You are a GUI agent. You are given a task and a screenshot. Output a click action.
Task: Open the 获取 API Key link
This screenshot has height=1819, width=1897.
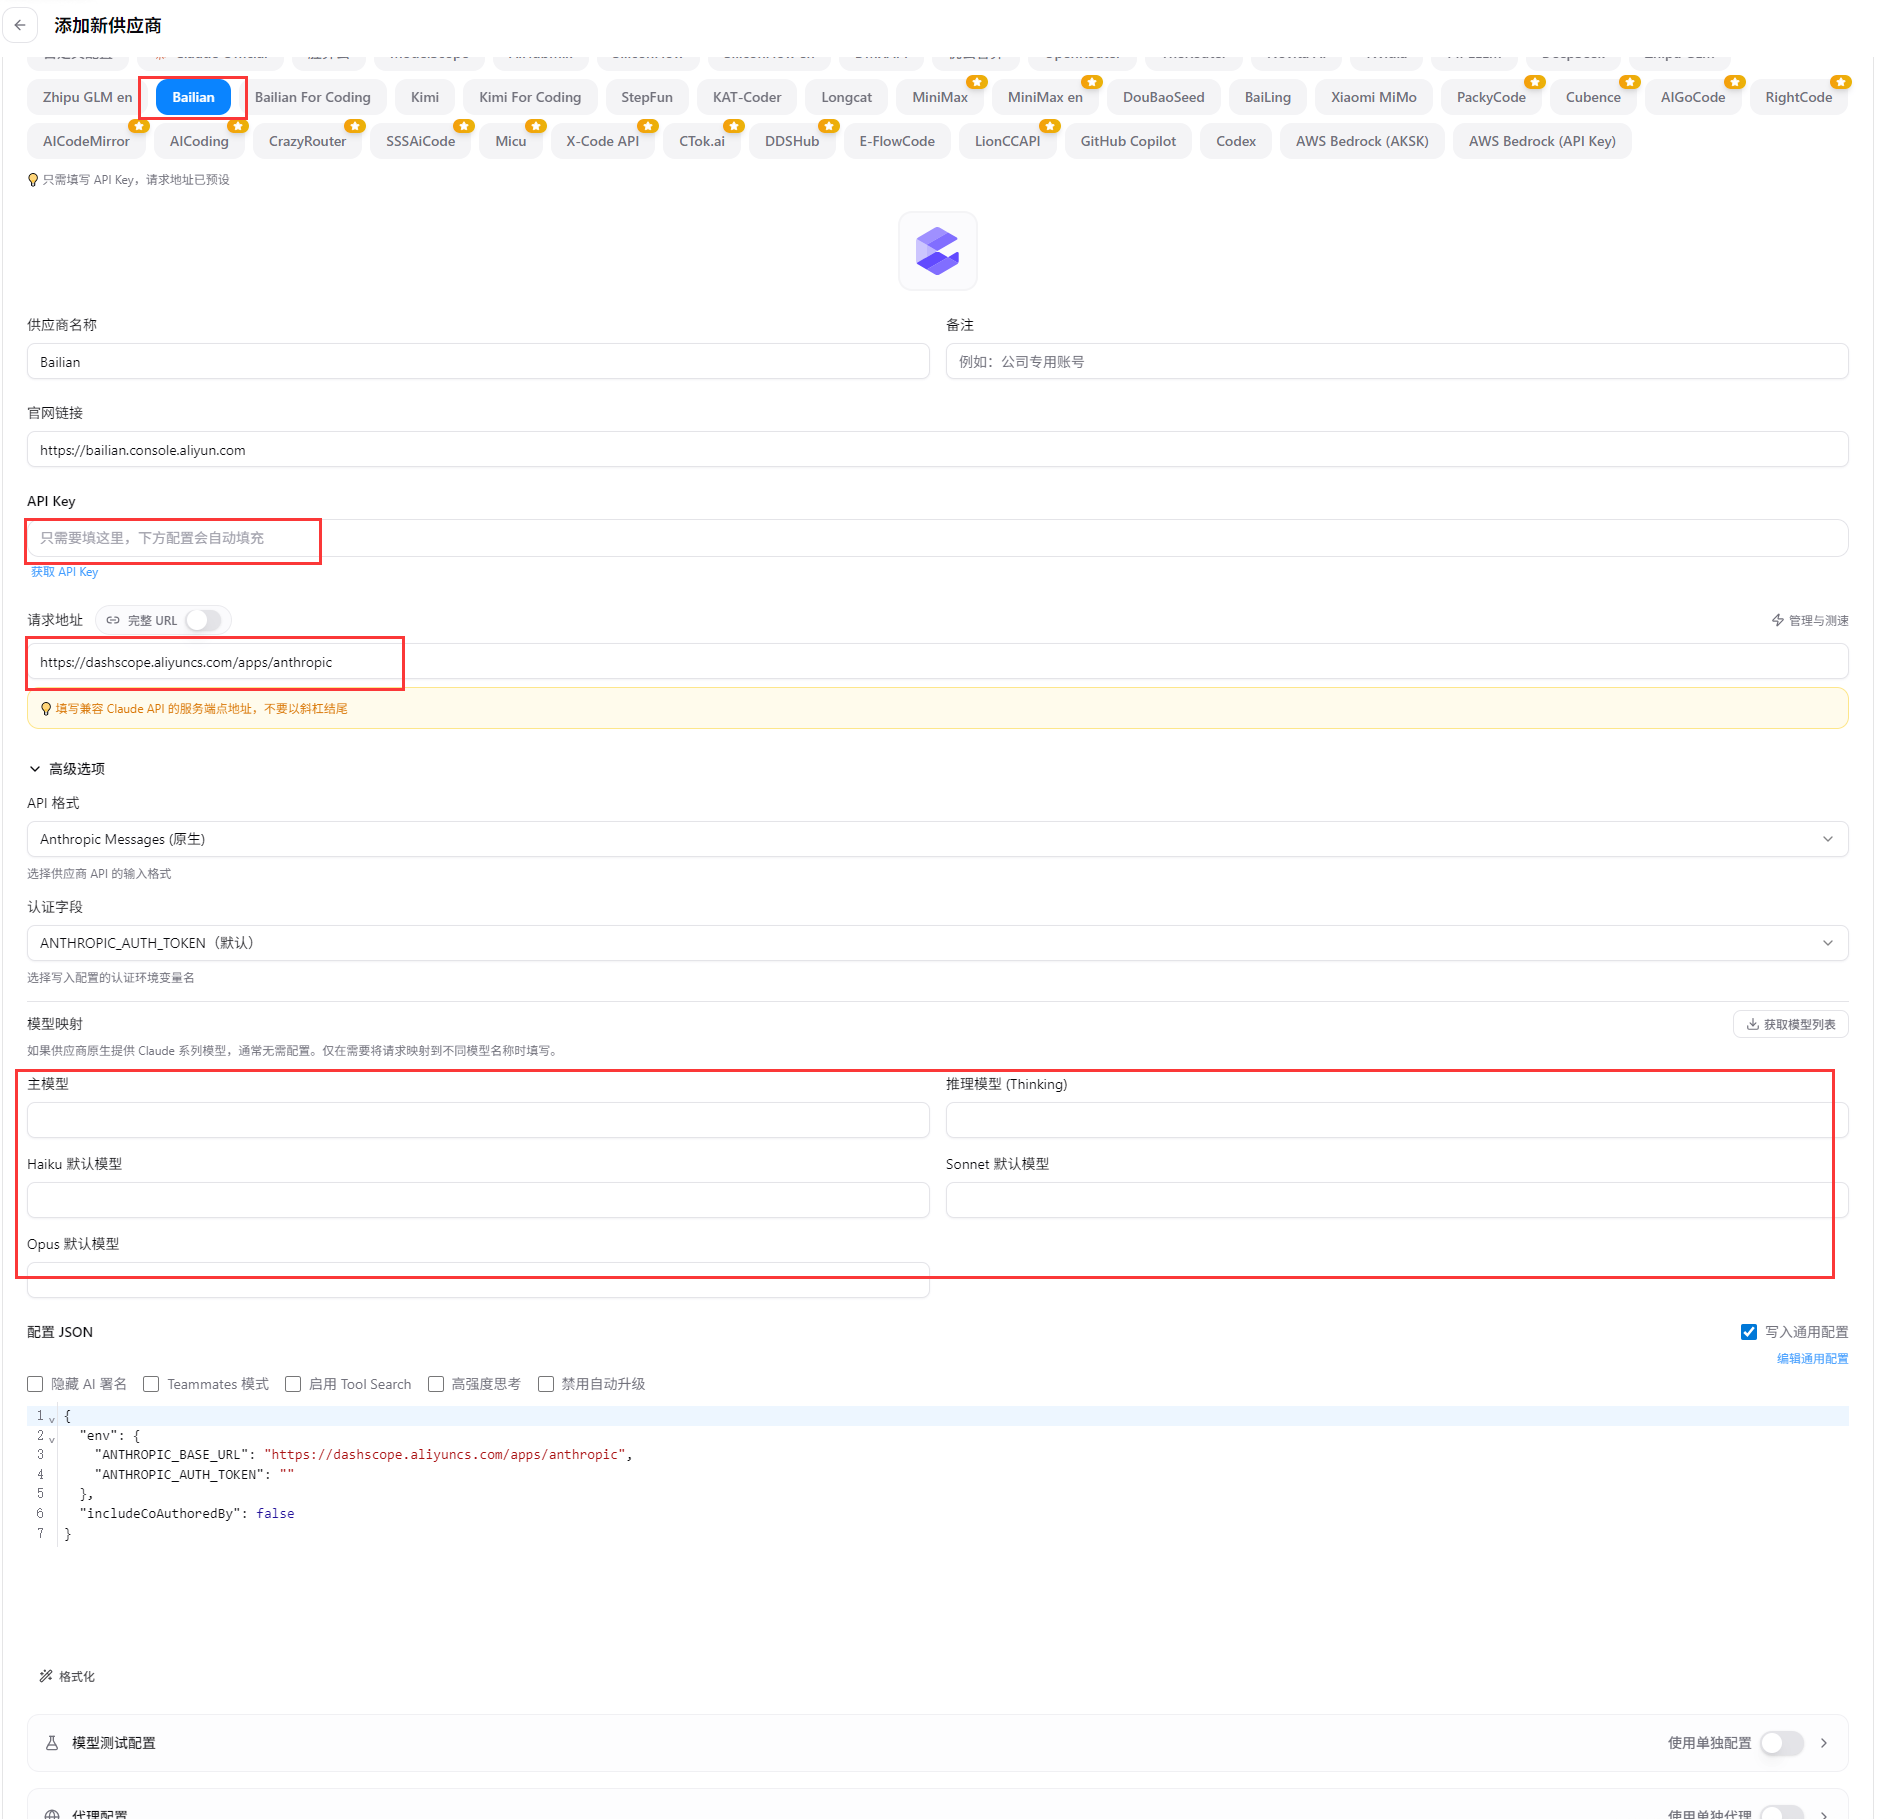pyautogui.click(x=64, y=572)
